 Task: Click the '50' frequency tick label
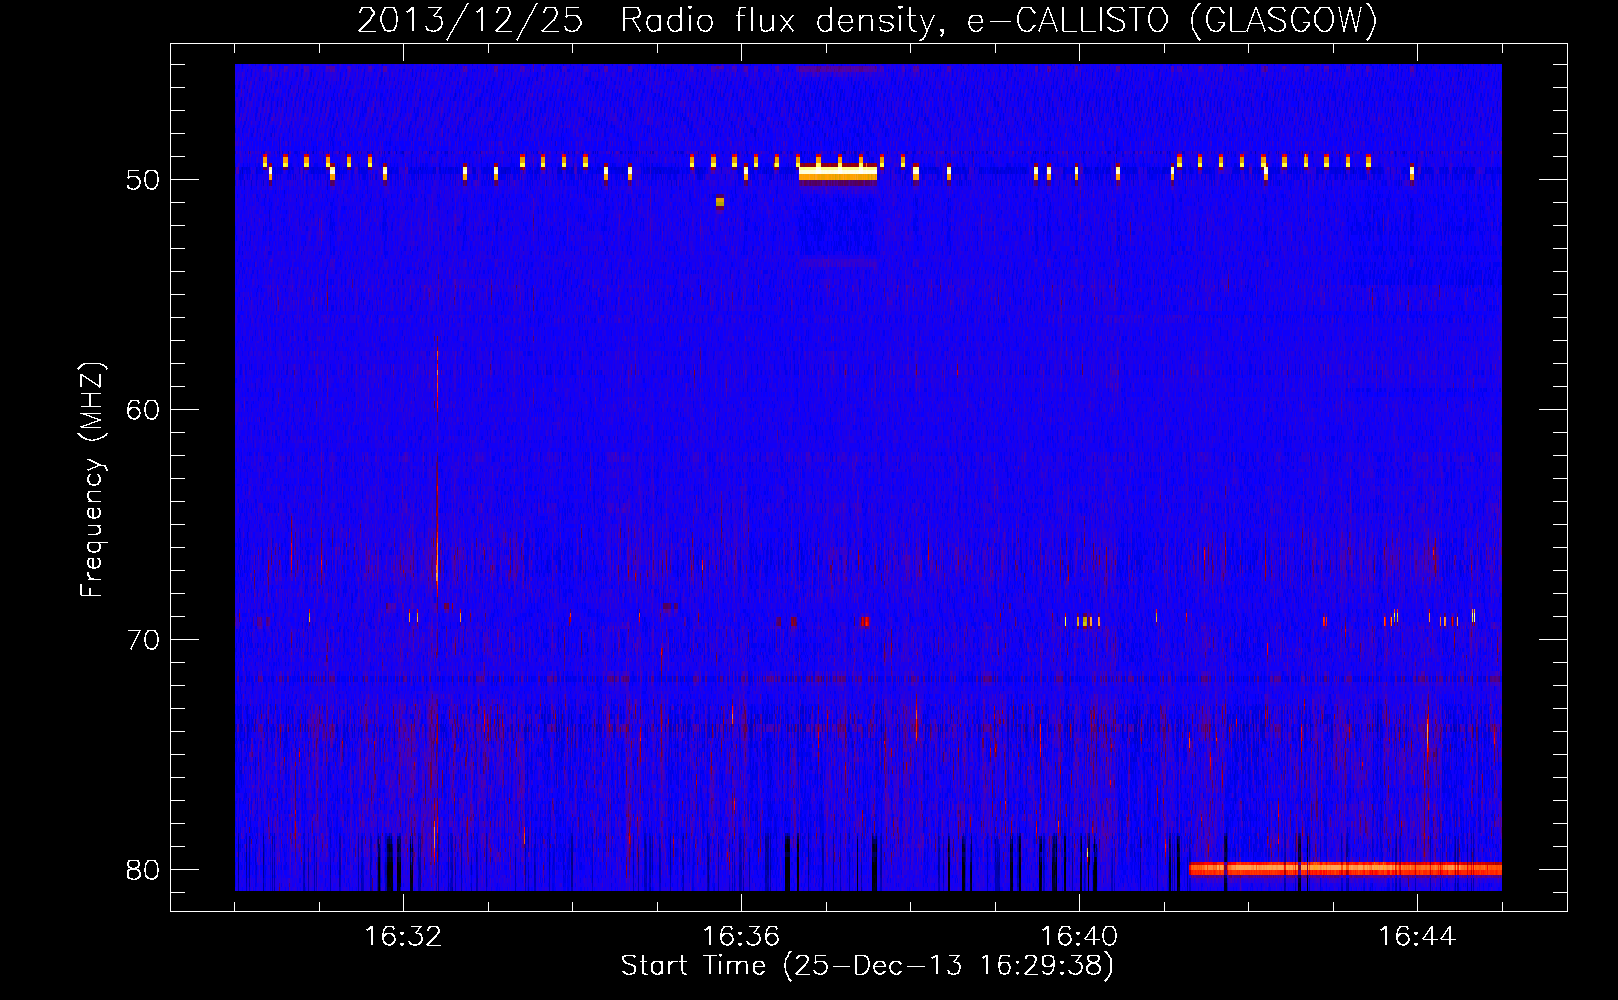(143, 180)
